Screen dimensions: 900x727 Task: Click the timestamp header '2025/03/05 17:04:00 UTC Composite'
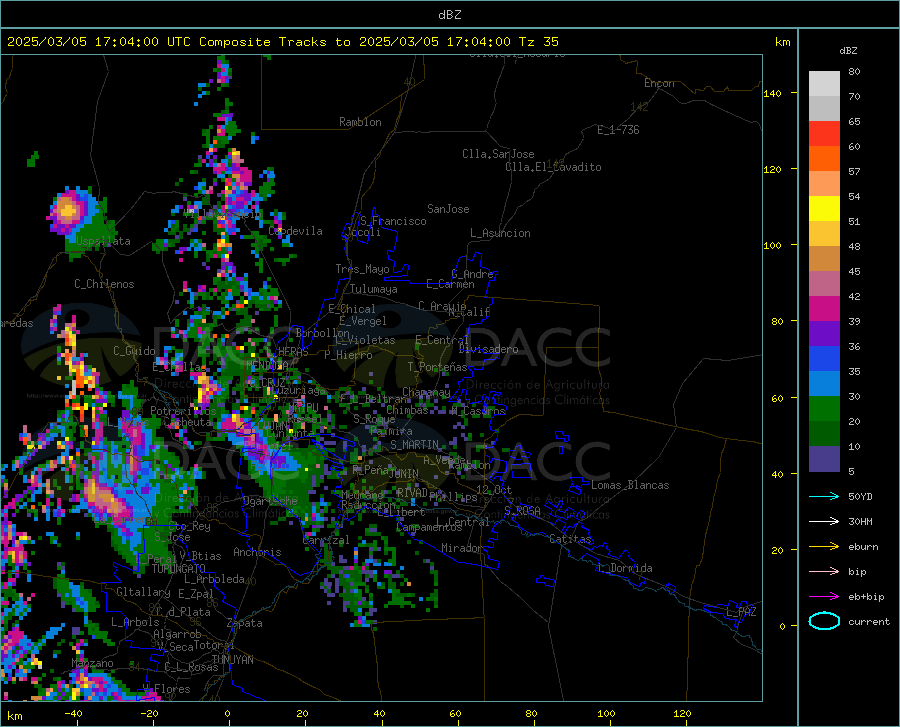pos(138,41)
